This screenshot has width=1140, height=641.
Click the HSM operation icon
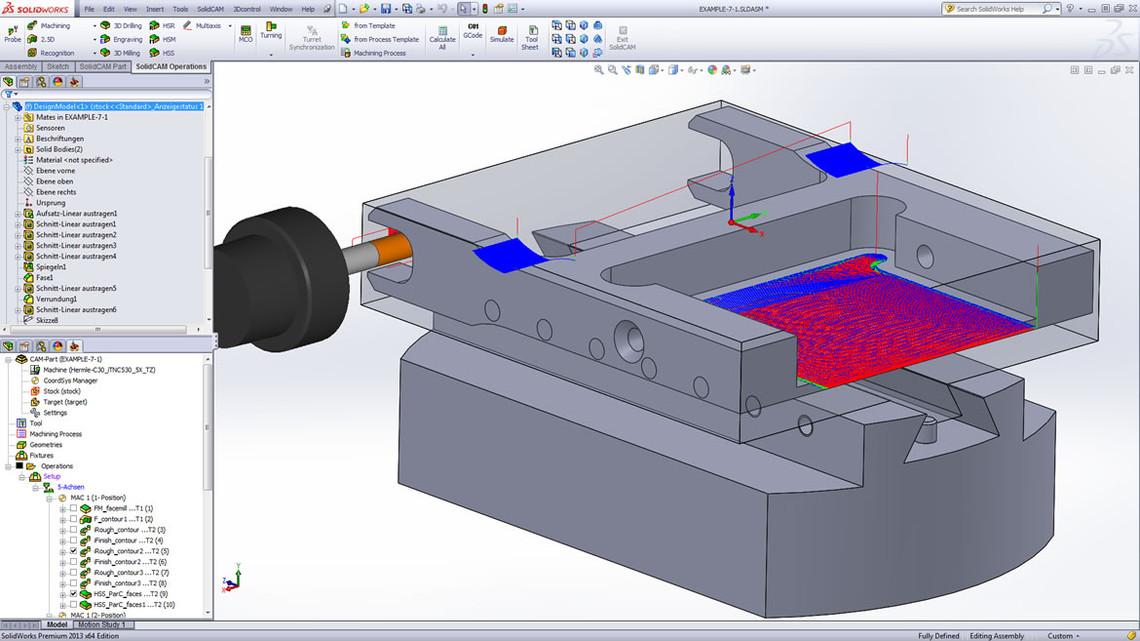click(x=154, y=39)
